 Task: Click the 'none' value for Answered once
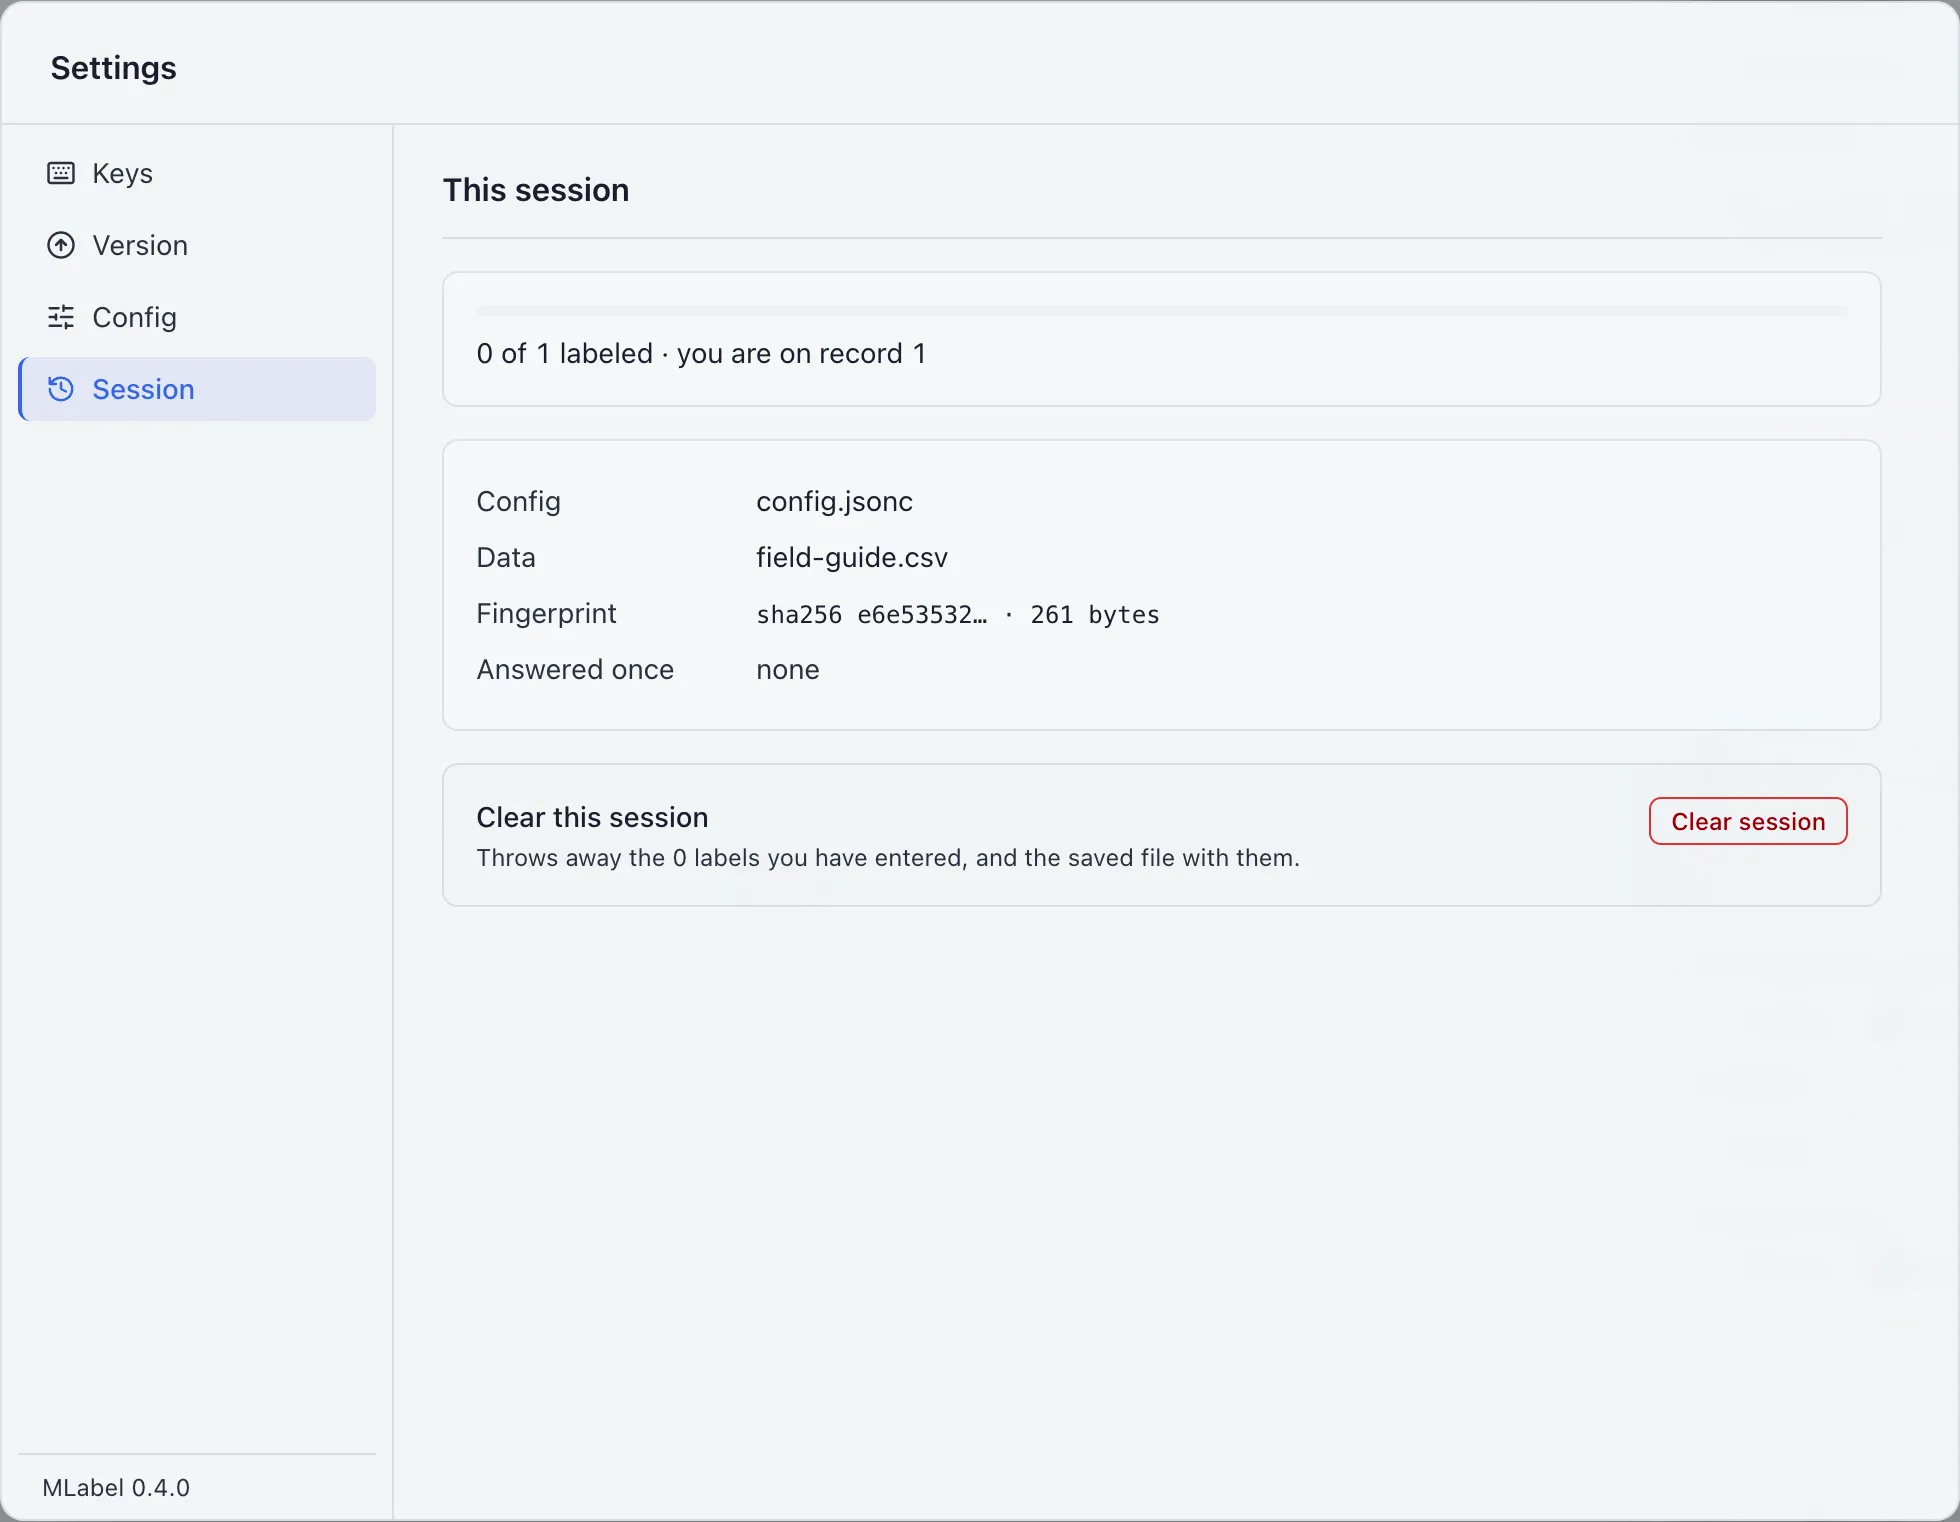[788, 669]
